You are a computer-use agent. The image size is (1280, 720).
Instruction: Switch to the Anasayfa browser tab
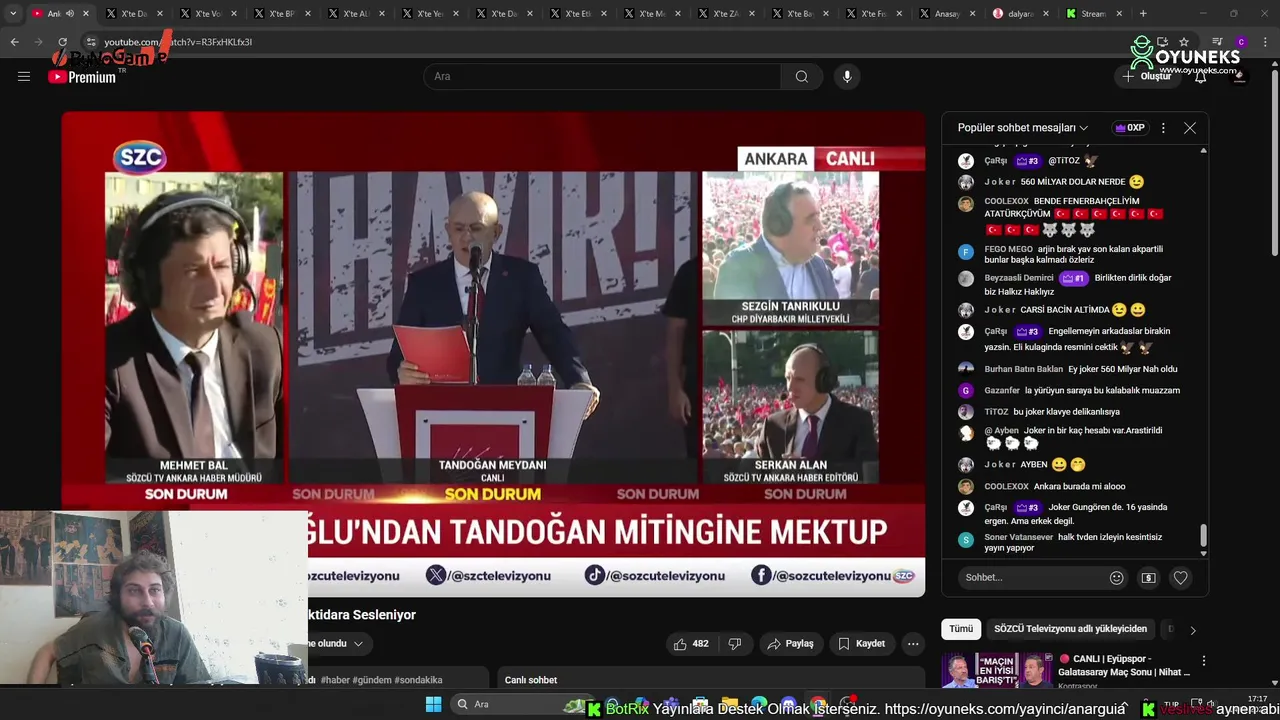[945, 14]
